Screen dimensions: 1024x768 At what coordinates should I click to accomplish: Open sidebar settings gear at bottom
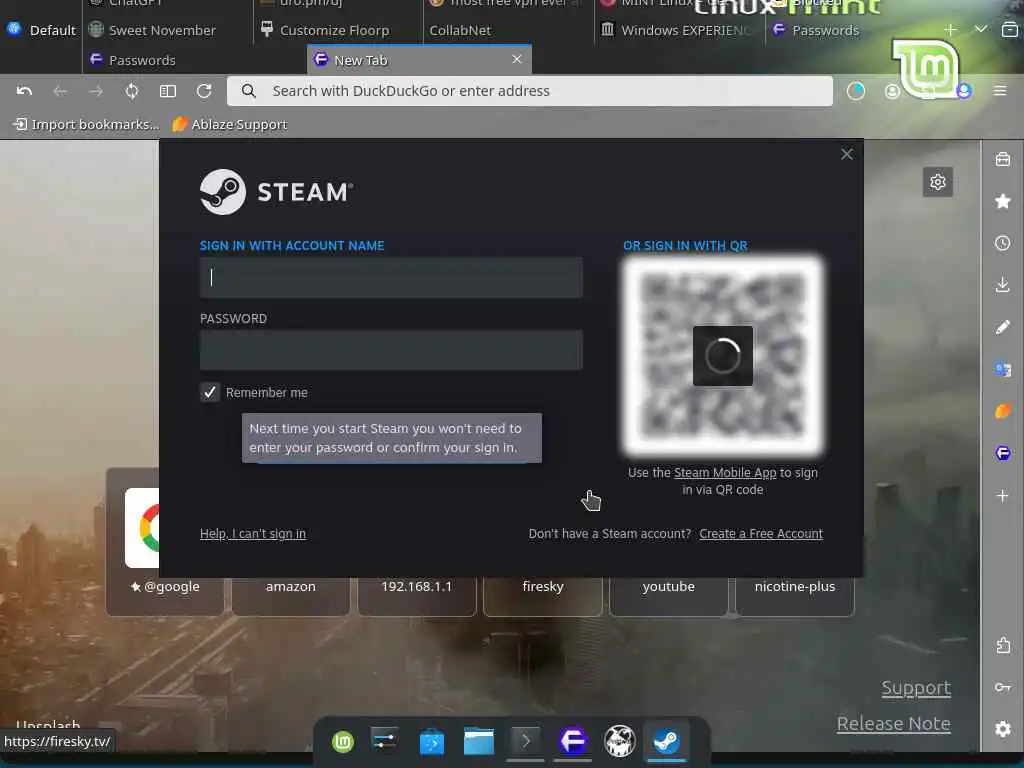[1002, 729]
